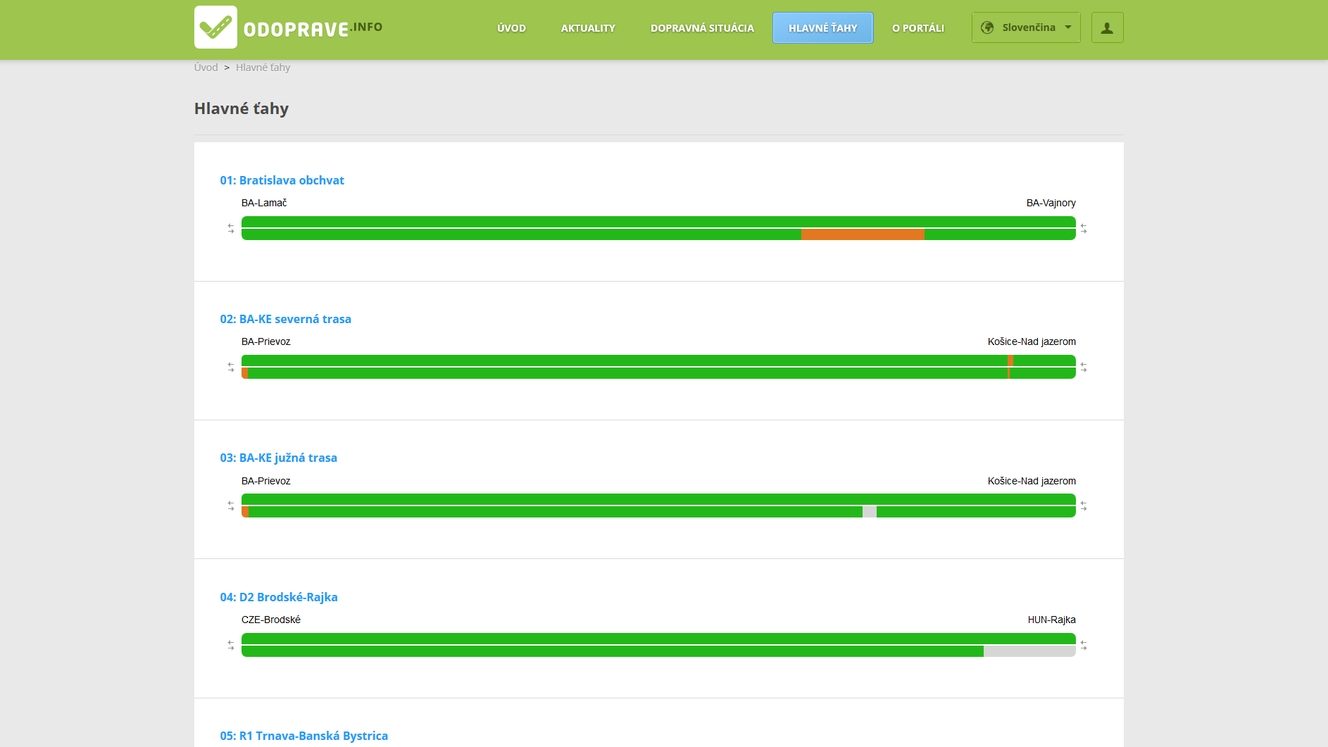Open the 01: Bratislava obchvat link
Screen dimensions: 1328x747
click(282, 180)
